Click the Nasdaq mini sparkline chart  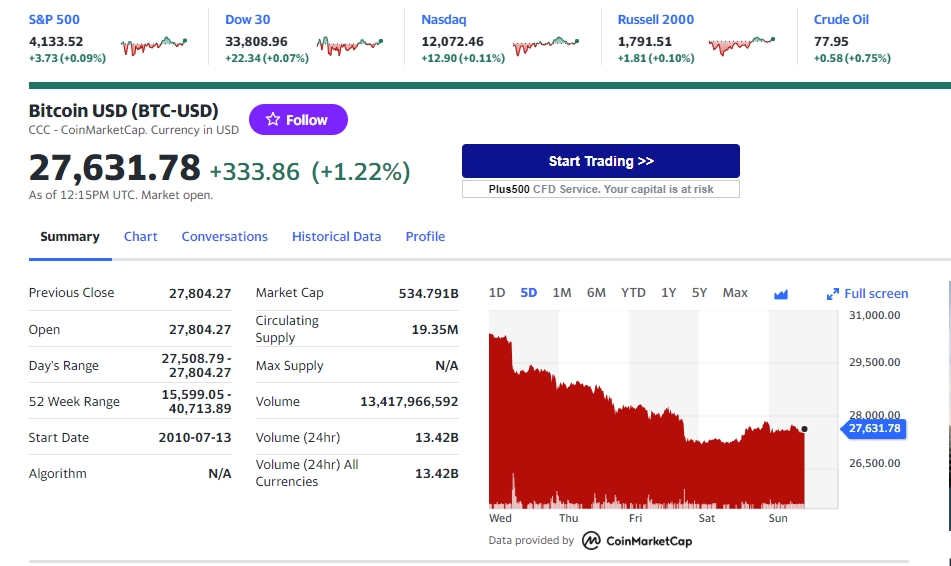pos(546,45)
